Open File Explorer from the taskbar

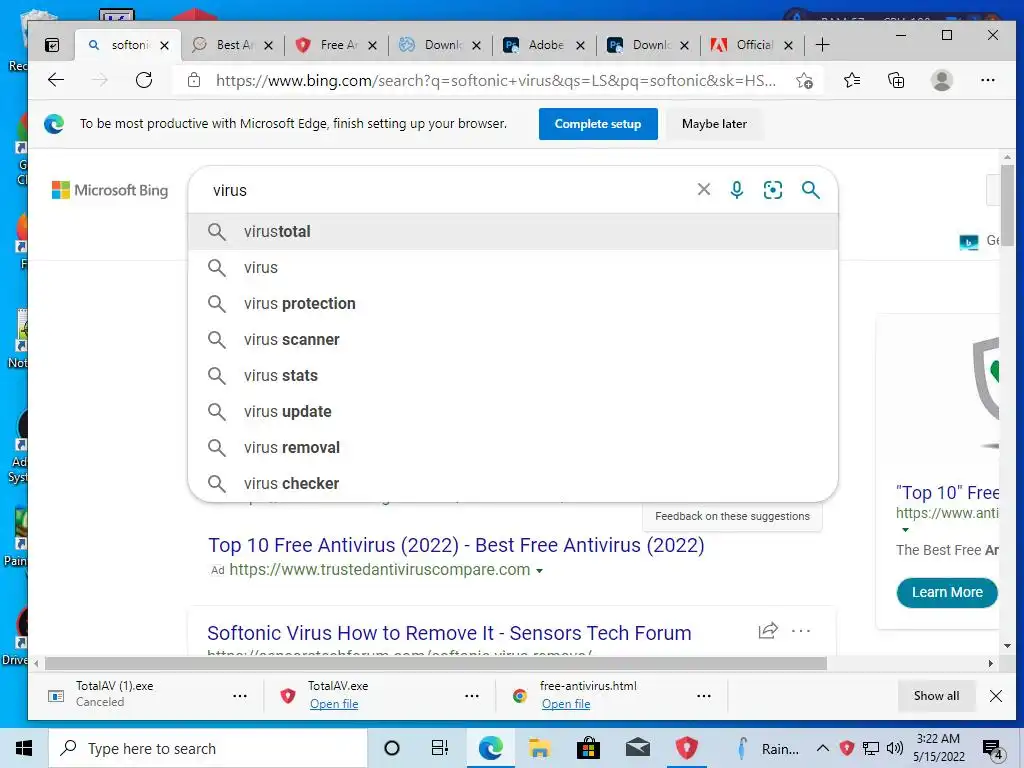point(539,748)
